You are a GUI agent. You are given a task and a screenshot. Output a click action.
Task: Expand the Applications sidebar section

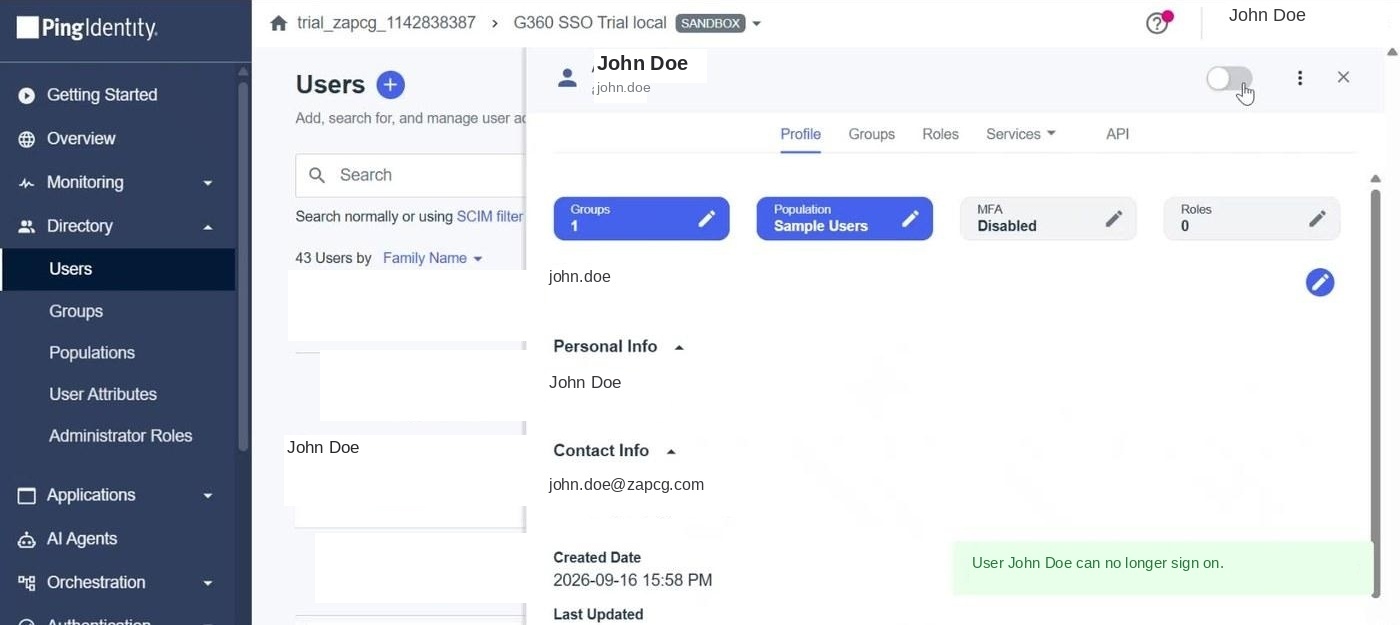(208, 496)
